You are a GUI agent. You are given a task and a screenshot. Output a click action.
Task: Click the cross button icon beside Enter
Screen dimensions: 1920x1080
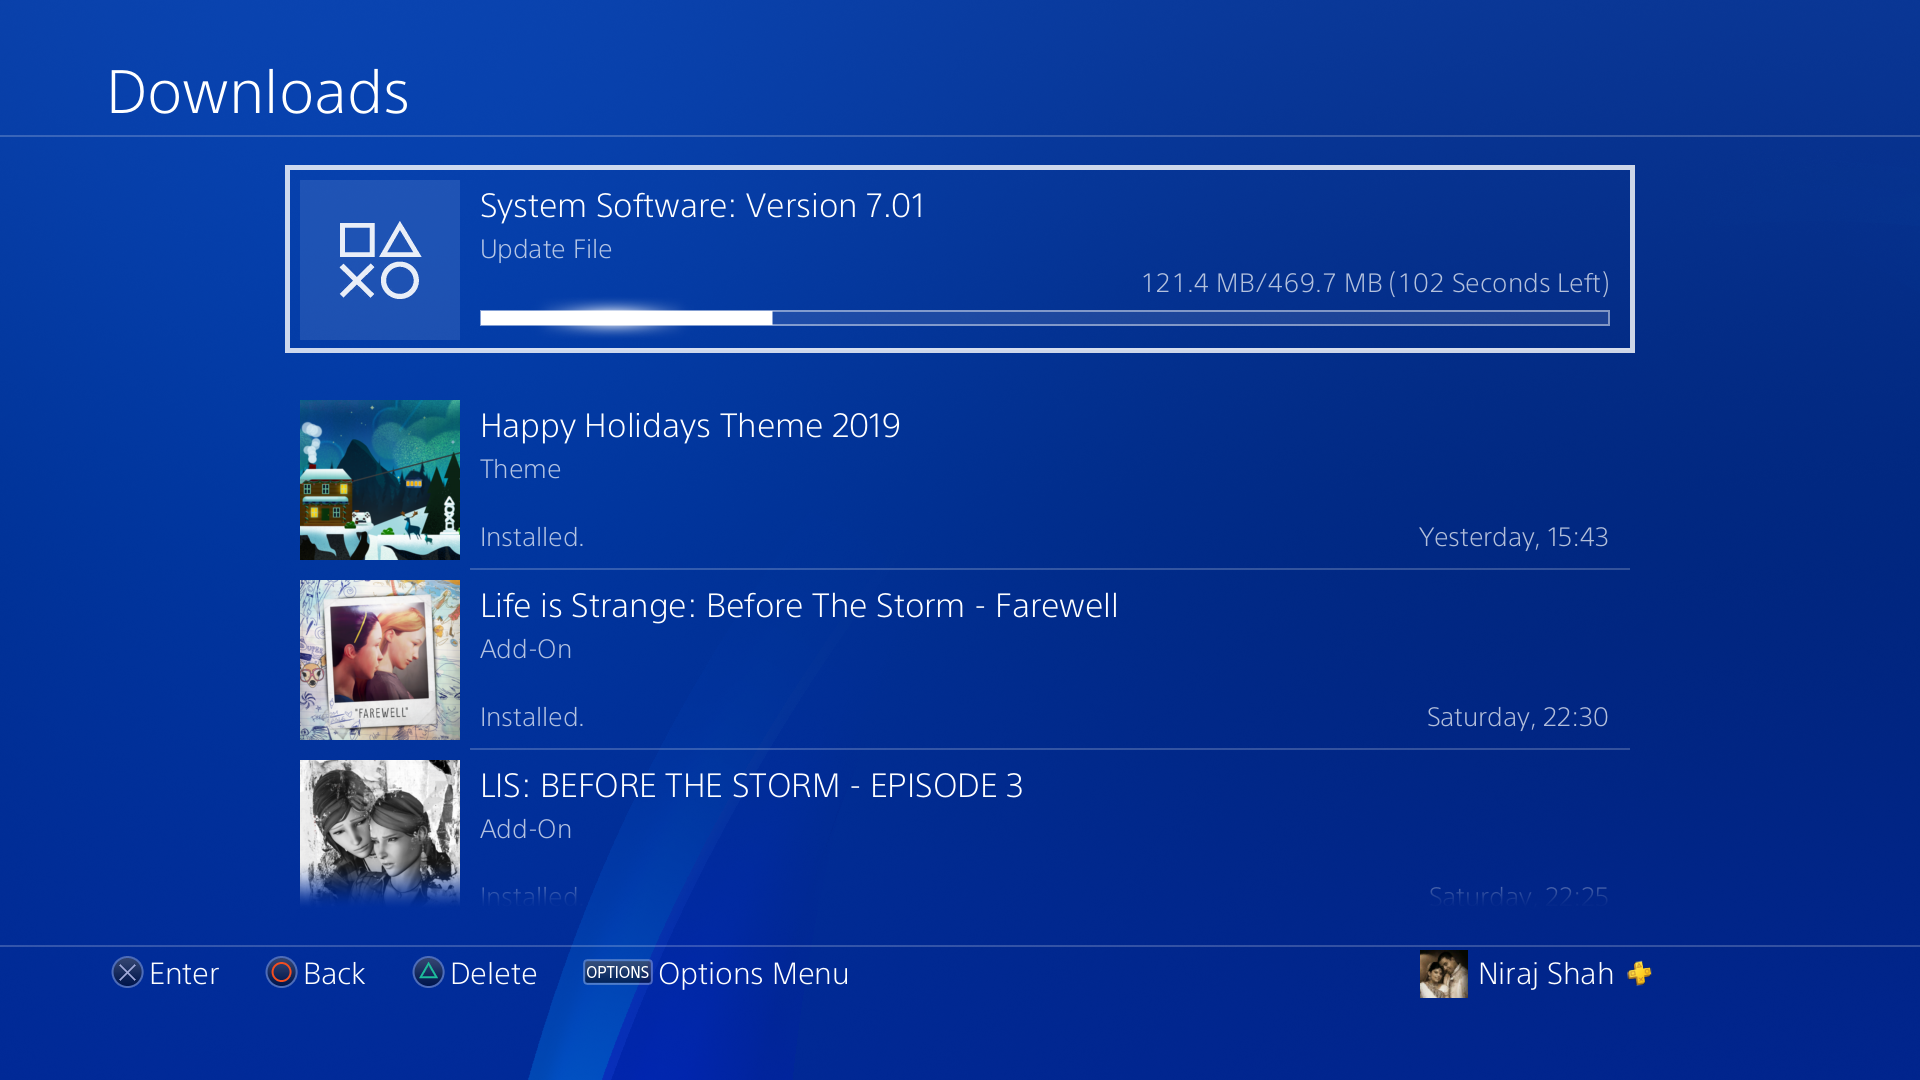127,973
